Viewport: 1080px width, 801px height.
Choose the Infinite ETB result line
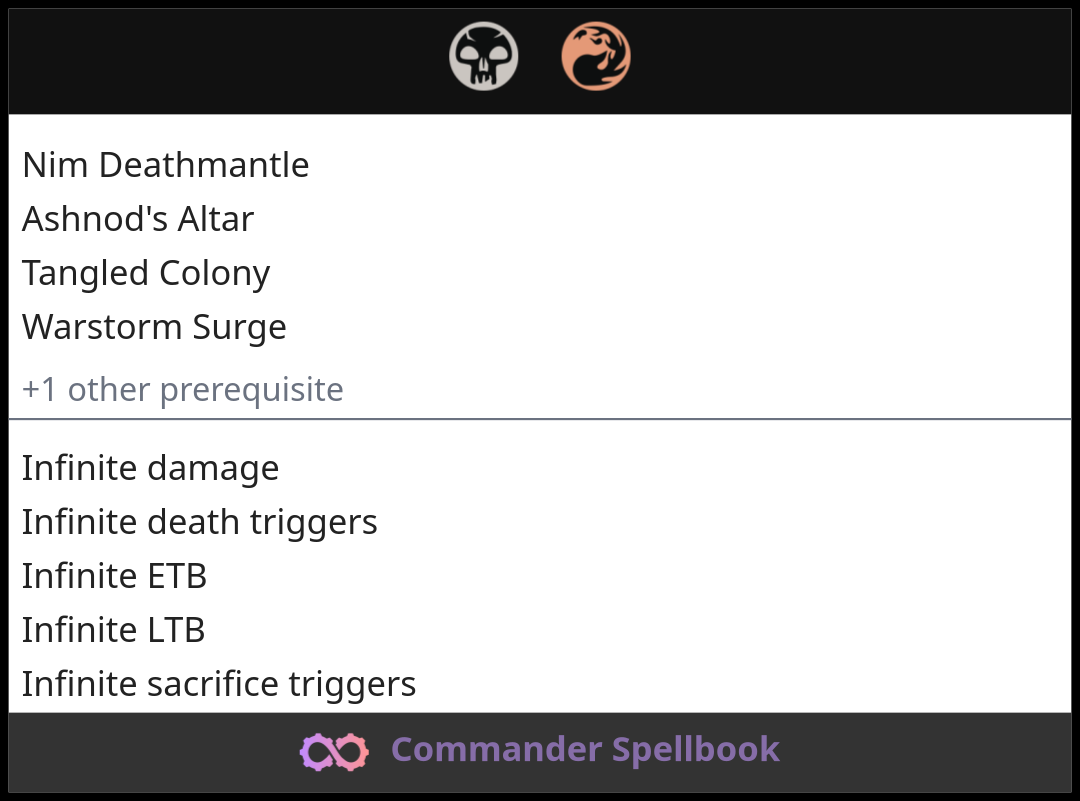point(114,576)
